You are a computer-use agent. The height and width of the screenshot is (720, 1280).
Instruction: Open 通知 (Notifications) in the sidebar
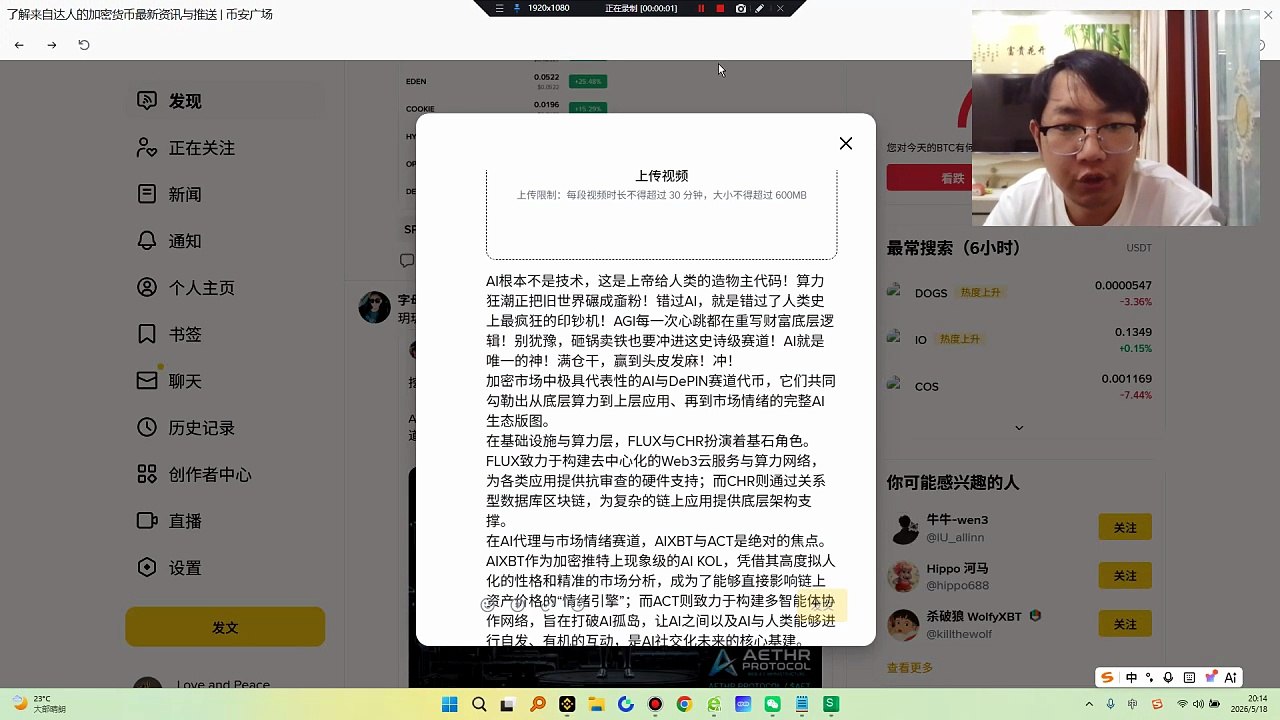[225, 241]
